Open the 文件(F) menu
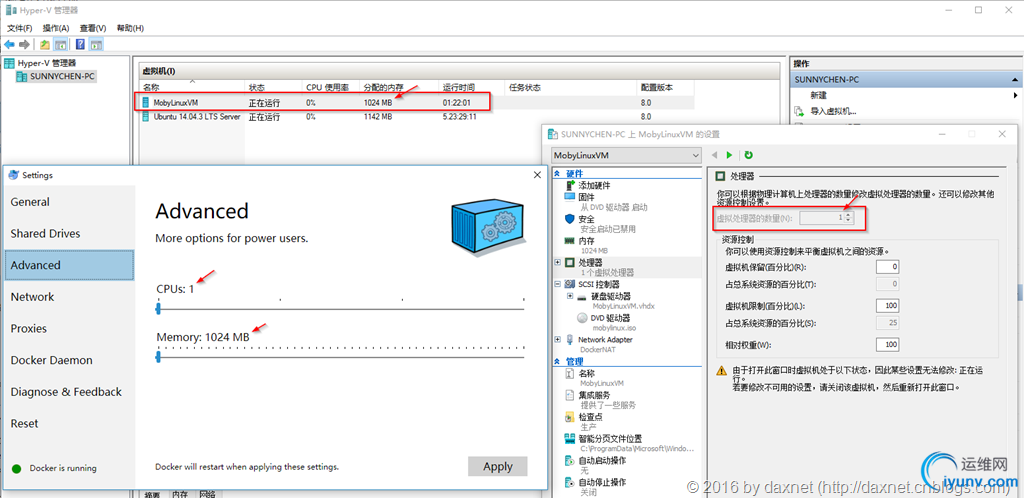 pyautogui.click(x=20, y=28)
